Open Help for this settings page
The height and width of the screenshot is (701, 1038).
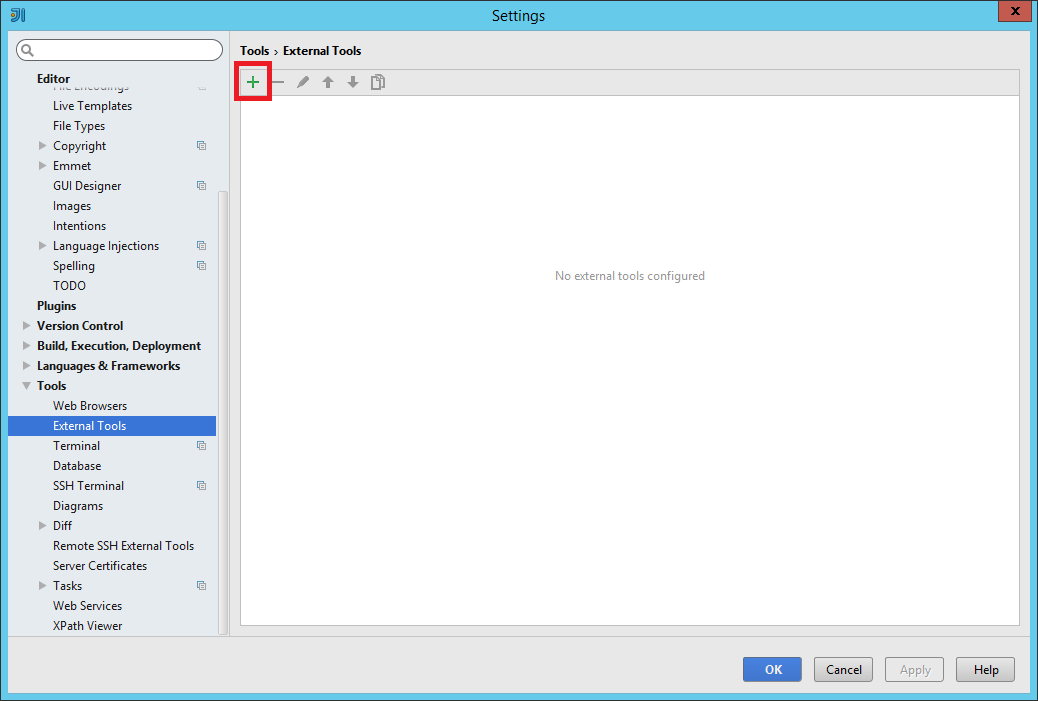pyautogui.click(x=985, y=669)
